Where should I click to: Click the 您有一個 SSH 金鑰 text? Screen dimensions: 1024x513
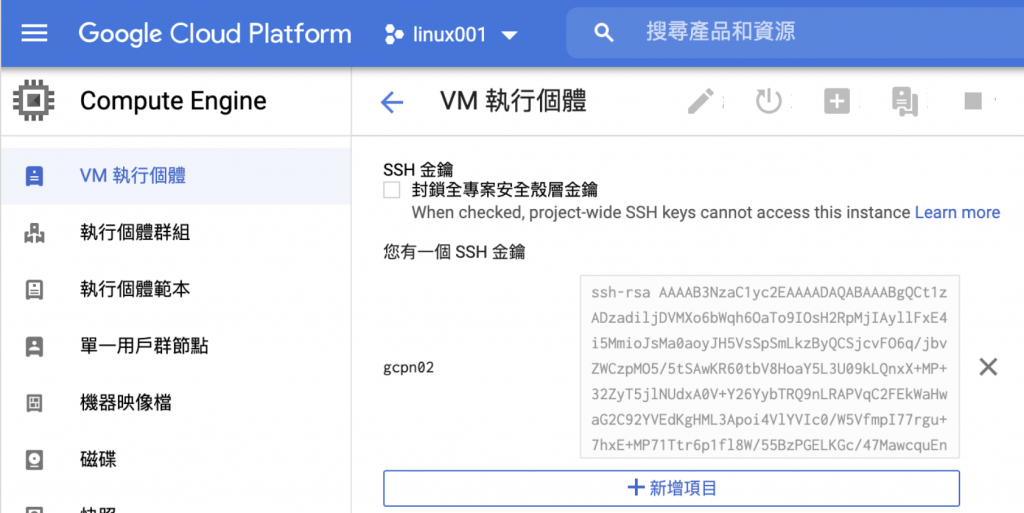click(454, 252)
